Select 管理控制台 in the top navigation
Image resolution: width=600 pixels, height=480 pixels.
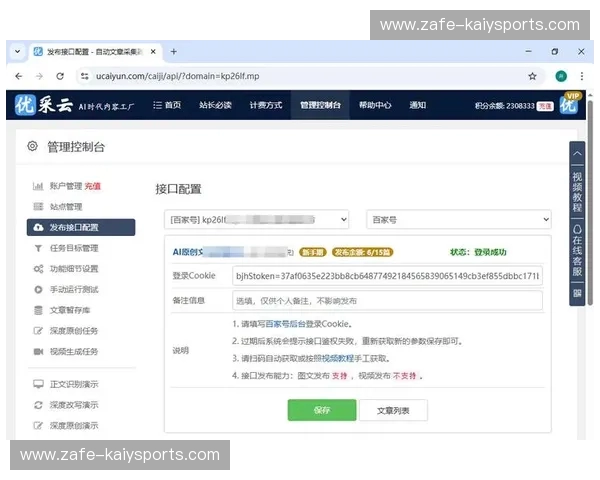coord(320,105)
